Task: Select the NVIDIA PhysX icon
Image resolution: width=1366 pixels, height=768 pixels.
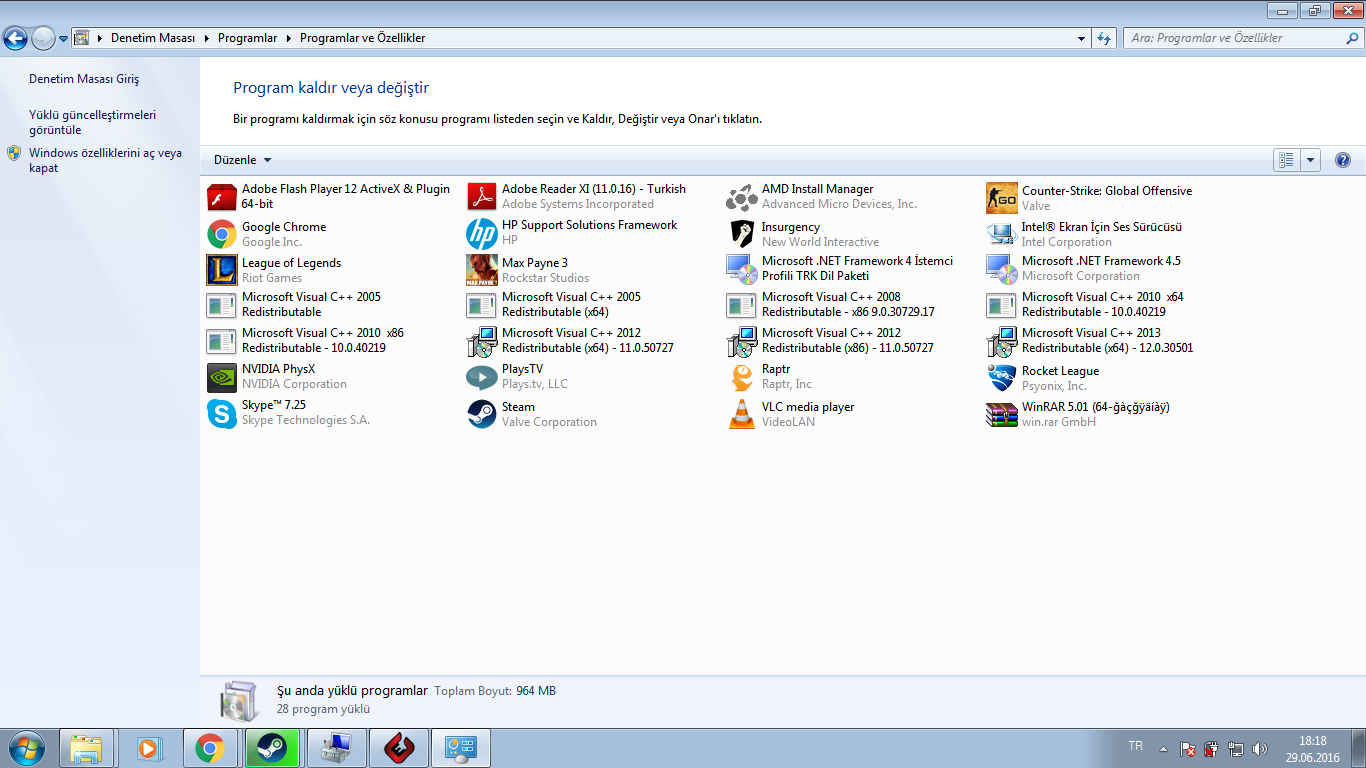Action: [221, 377]
